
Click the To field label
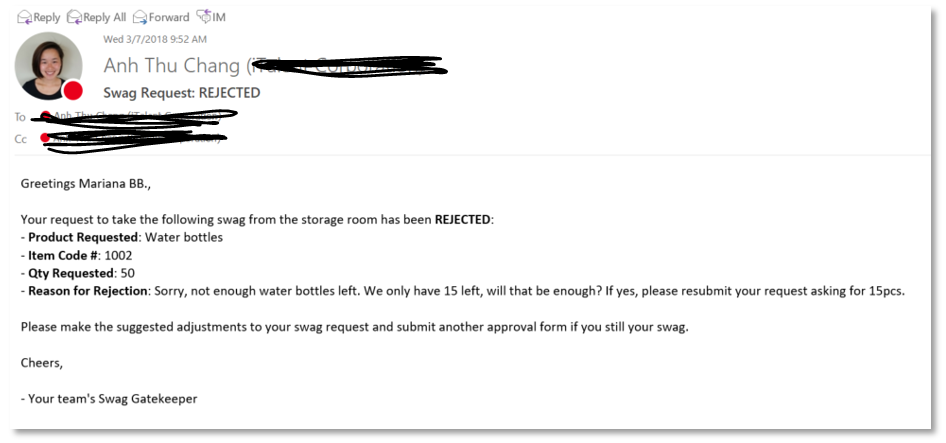[x=20, y=117]
